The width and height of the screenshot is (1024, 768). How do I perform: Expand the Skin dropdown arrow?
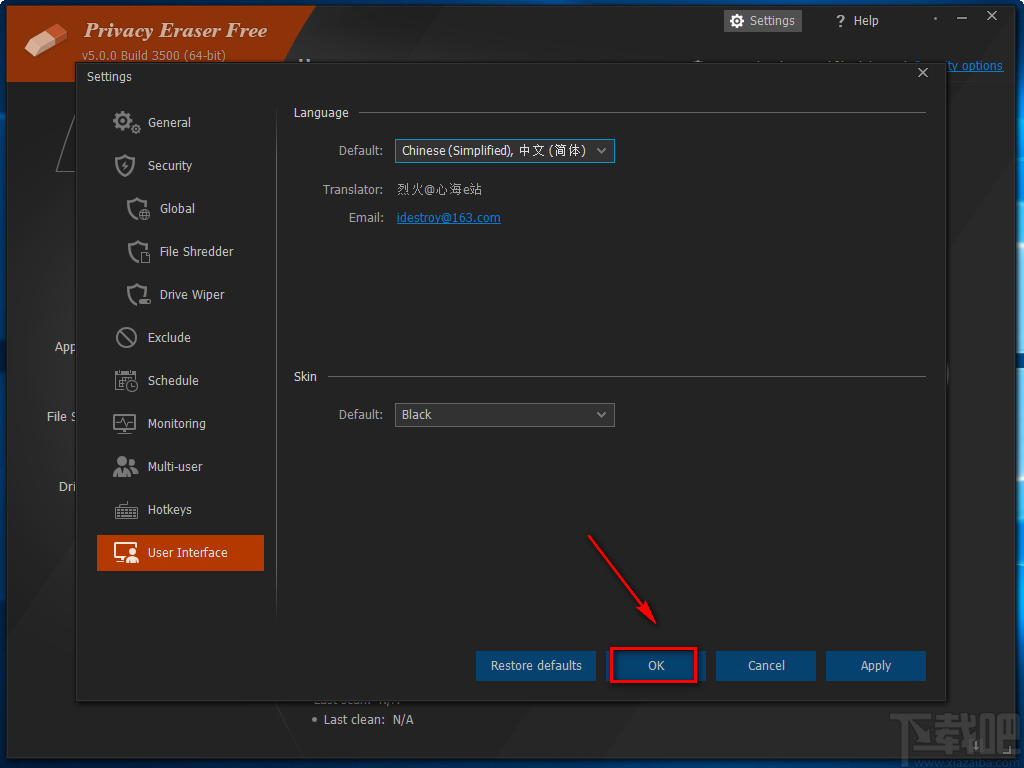tap(601, 415)
